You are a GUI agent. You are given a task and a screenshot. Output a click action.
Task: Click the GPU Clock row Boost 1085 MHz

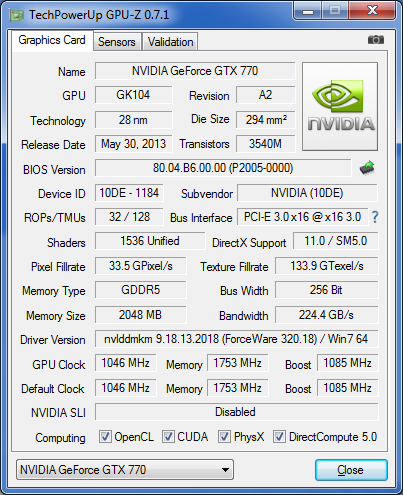[x=348, y=363]
